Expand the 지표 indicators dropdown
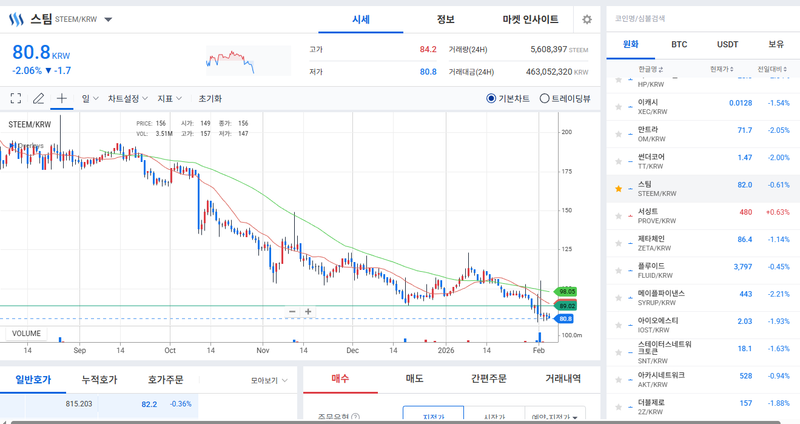Viewport: 800px width, 424px height. coord(169,99)
